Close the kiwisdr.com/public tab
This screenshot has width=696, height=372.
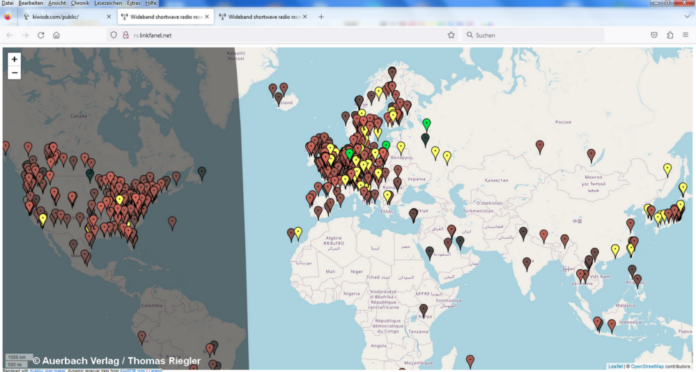pos(109,17)
